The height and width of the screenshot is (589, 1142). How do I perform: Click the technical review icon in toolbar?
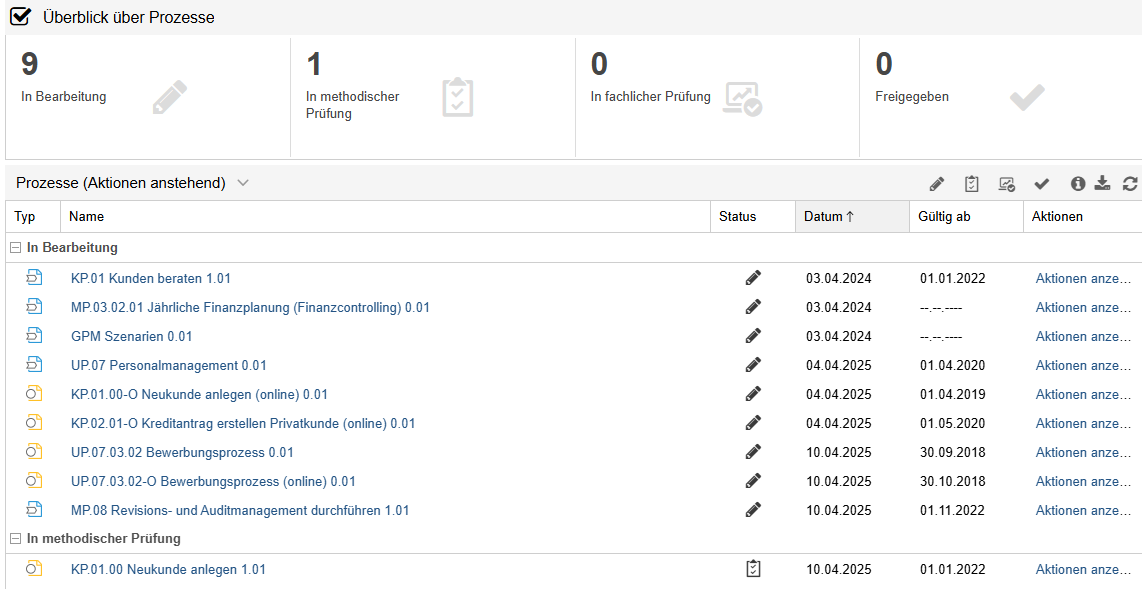[1006, 184]
